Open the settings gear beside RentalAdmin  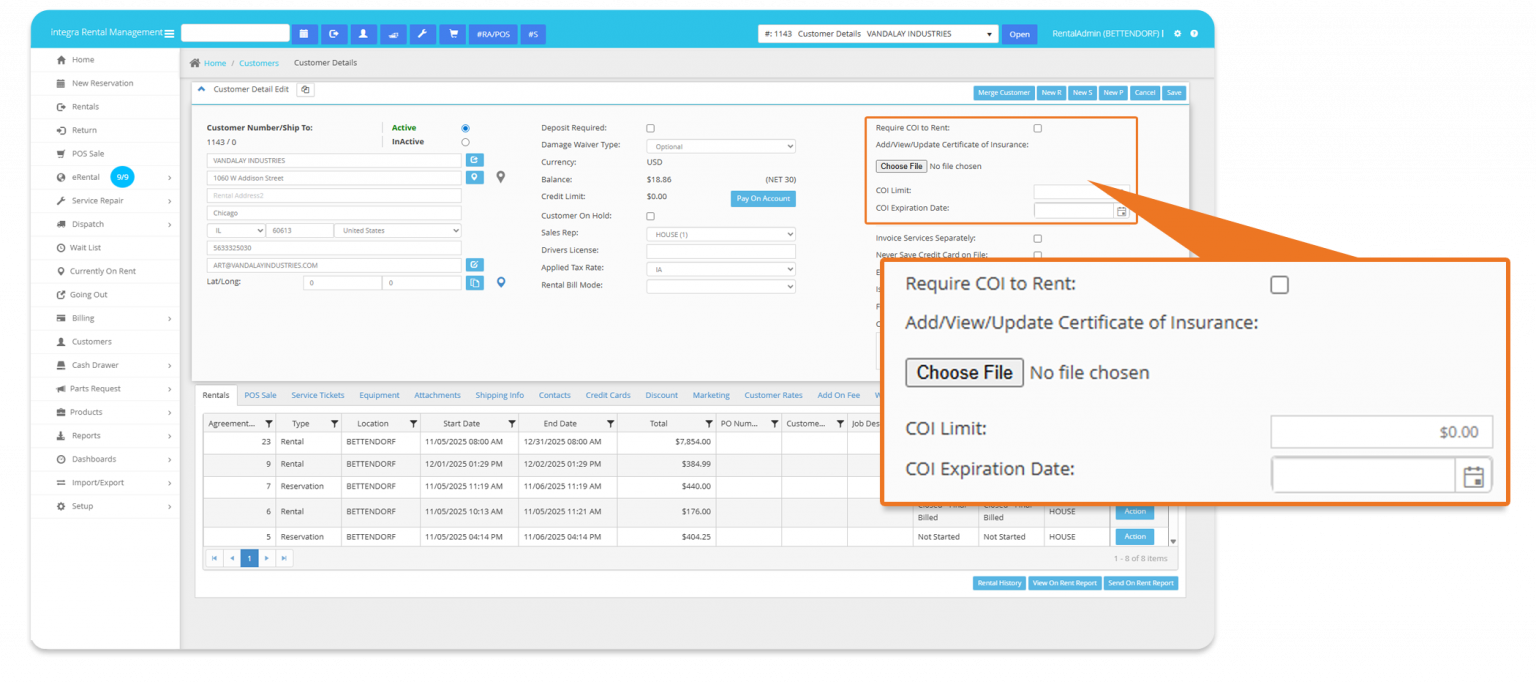1177,34
